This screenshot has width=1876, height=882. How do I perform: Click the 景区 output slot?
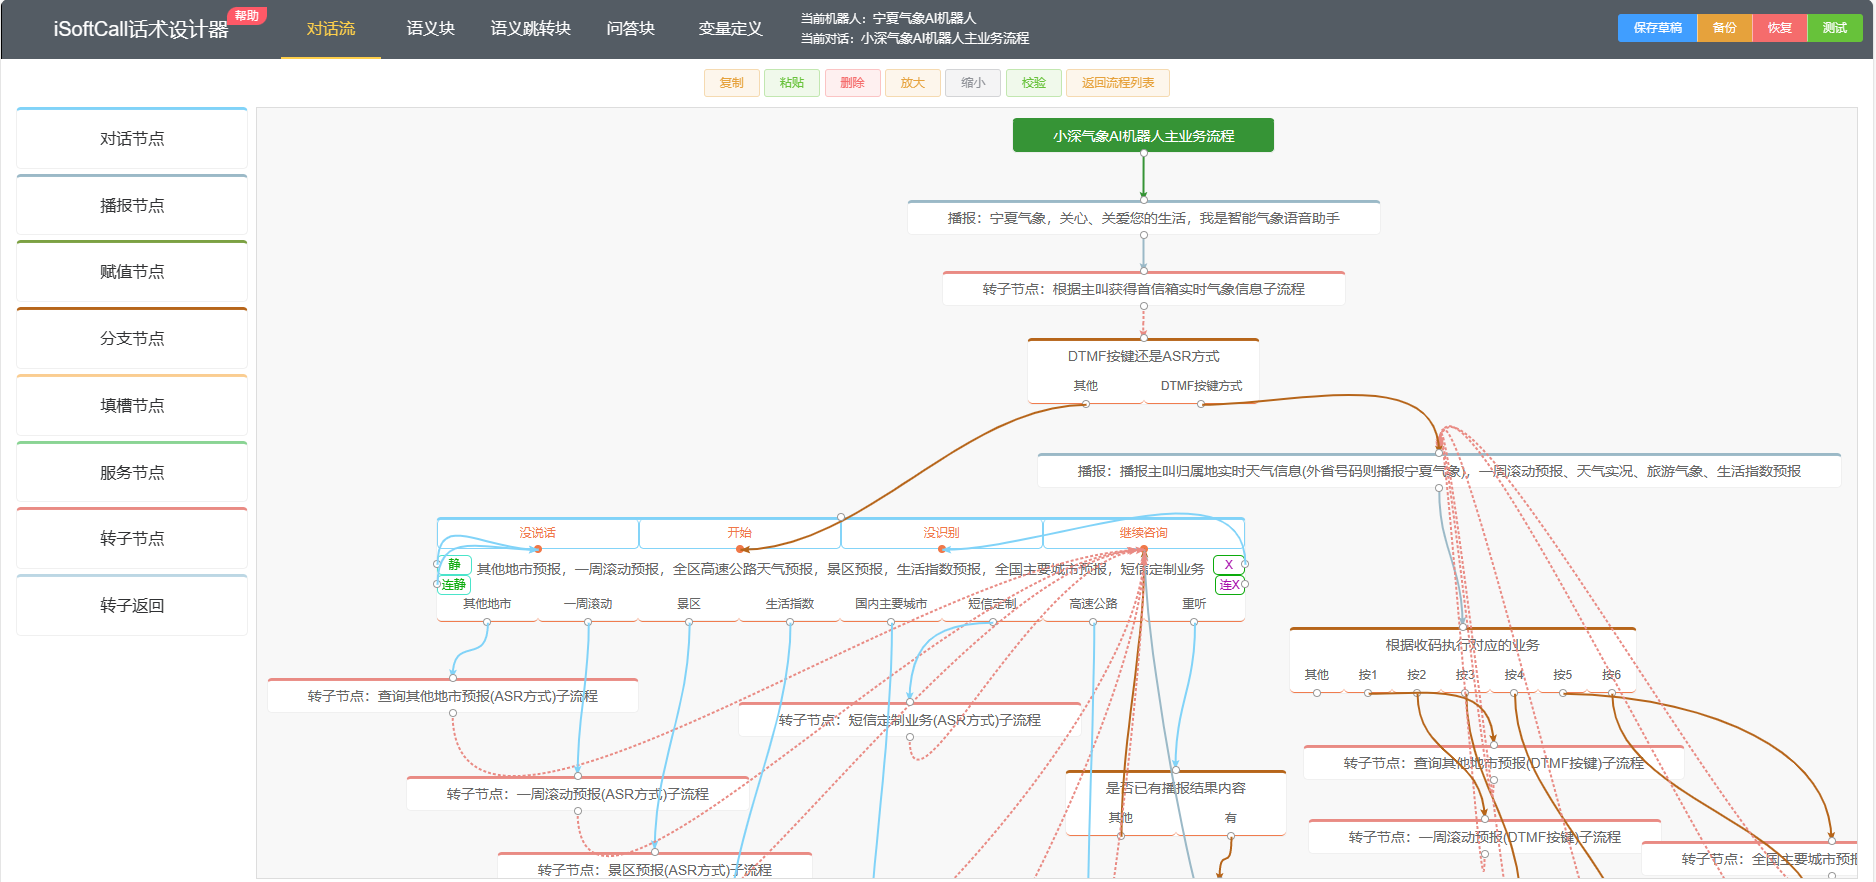click(689, 604)
